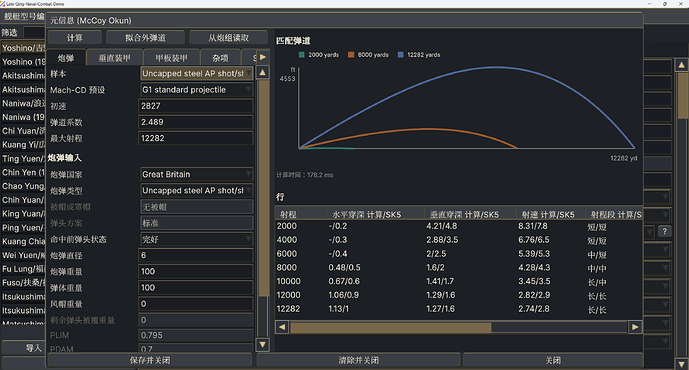Click the 关闭 button
This screenshot has height=370, width=689.
point(553,360)
